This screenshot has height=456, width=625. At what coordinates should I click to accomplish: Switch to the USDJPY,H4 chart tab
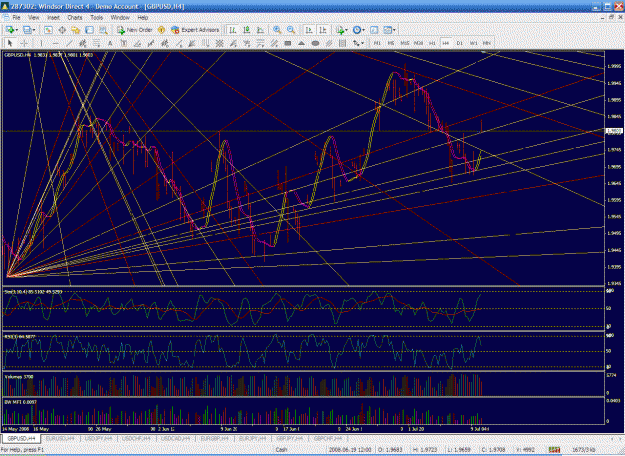tap(98, 438)
